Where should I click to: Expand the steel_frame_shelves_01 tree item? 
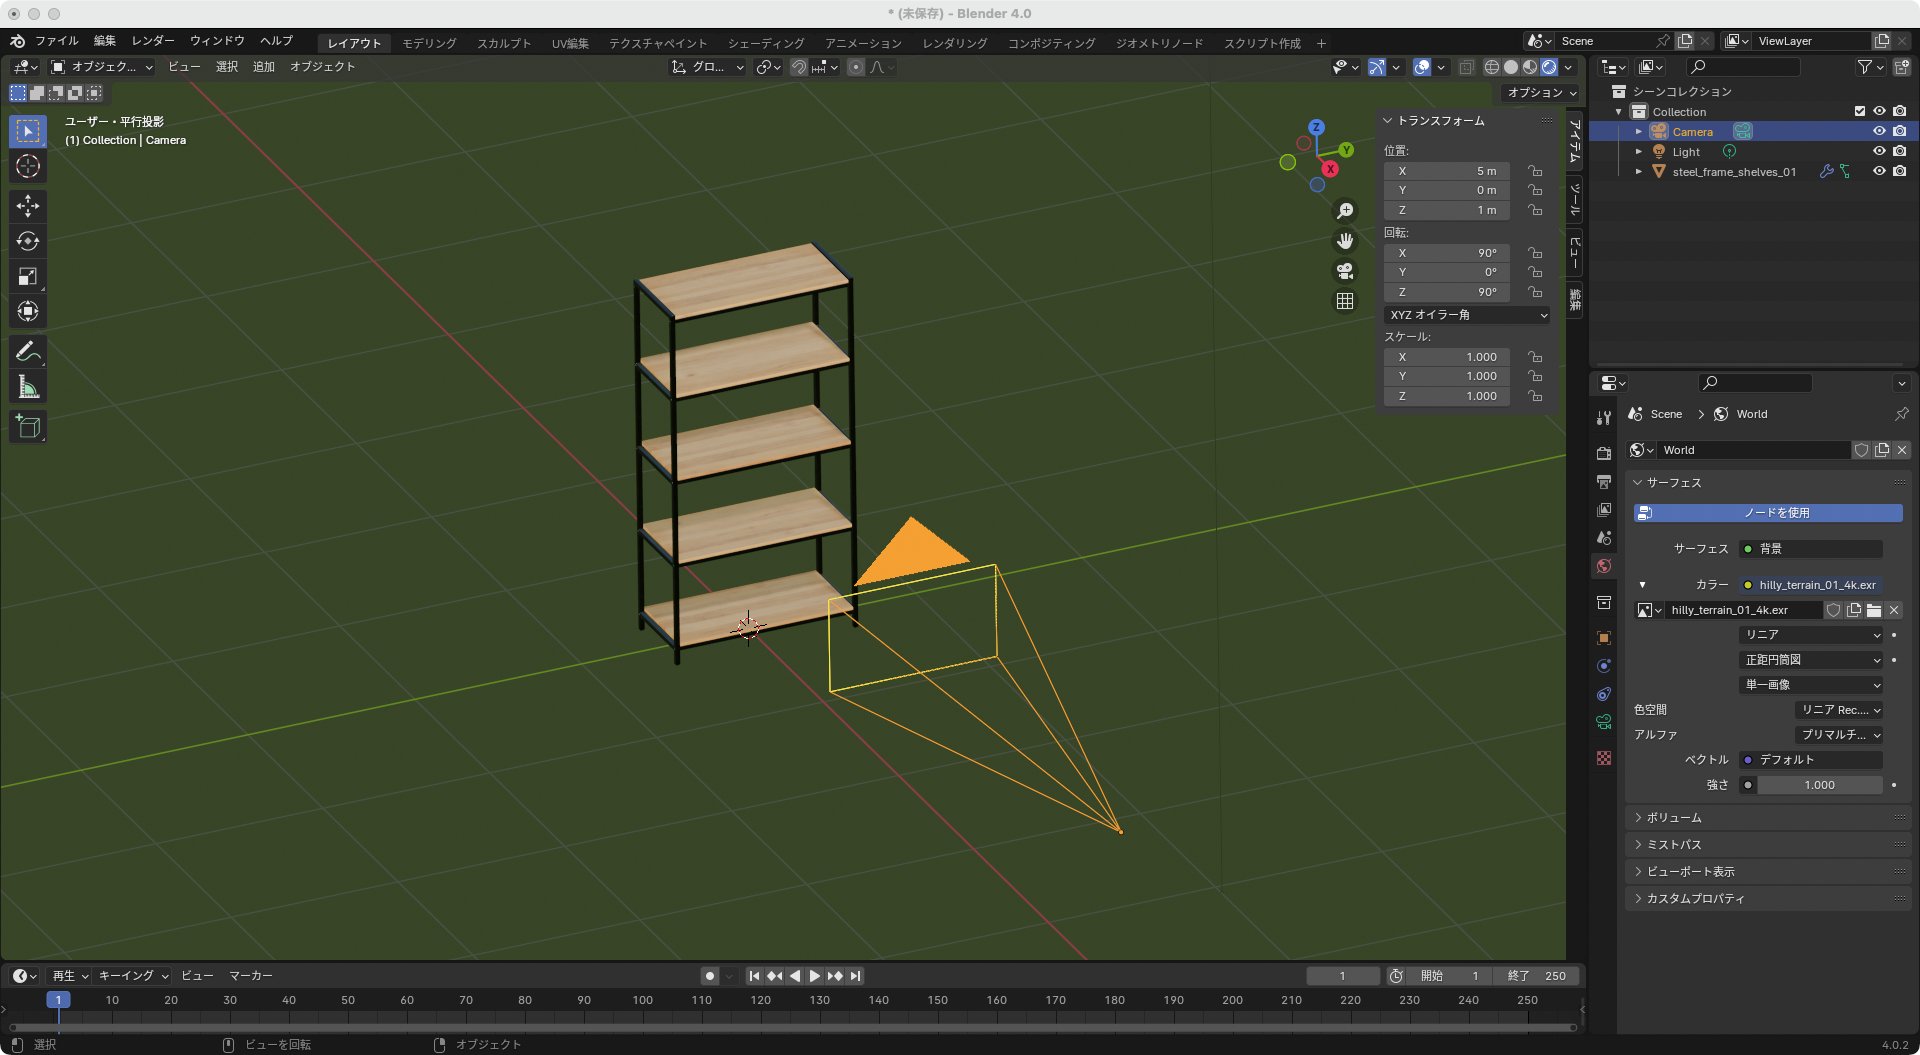tap(1638, 171)
